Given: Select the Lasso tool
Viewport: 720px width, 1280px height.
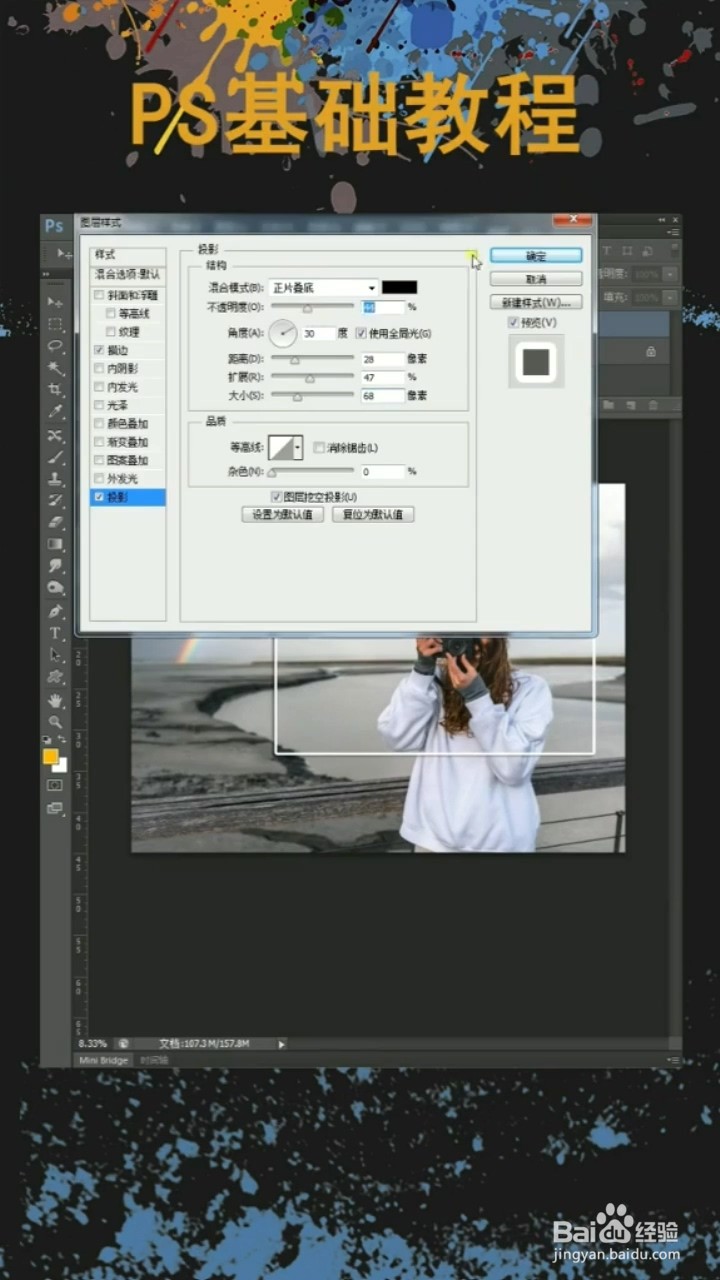Looking at the screenshot, I should pos(55,346).
